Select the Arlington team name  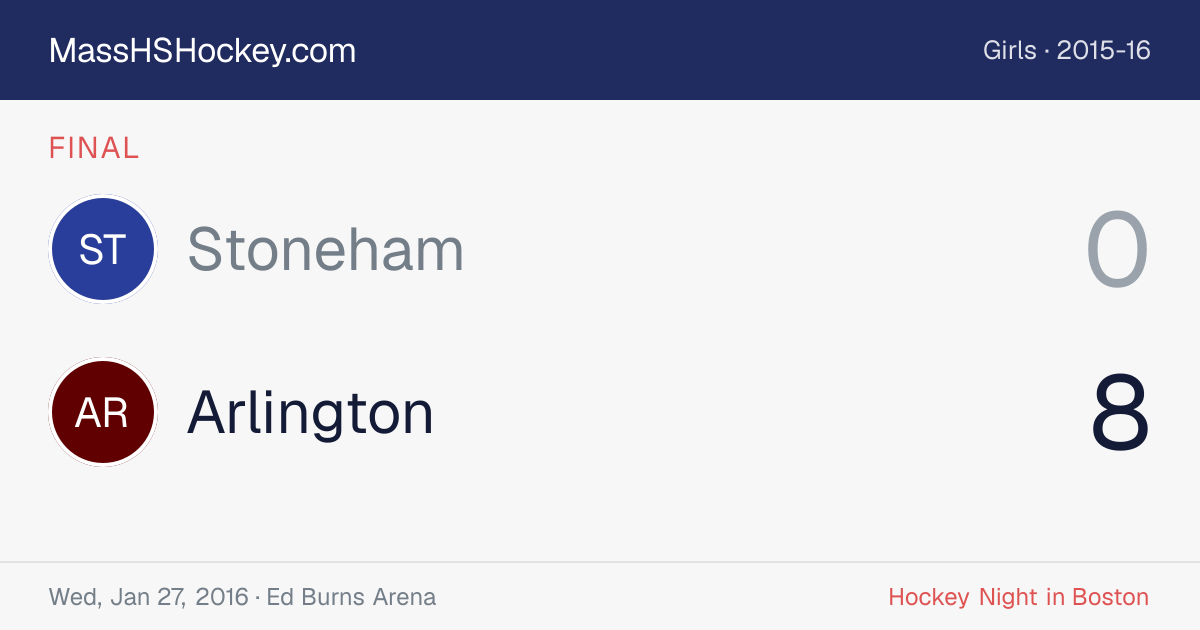pyautogui.click(x=311, y=412)
